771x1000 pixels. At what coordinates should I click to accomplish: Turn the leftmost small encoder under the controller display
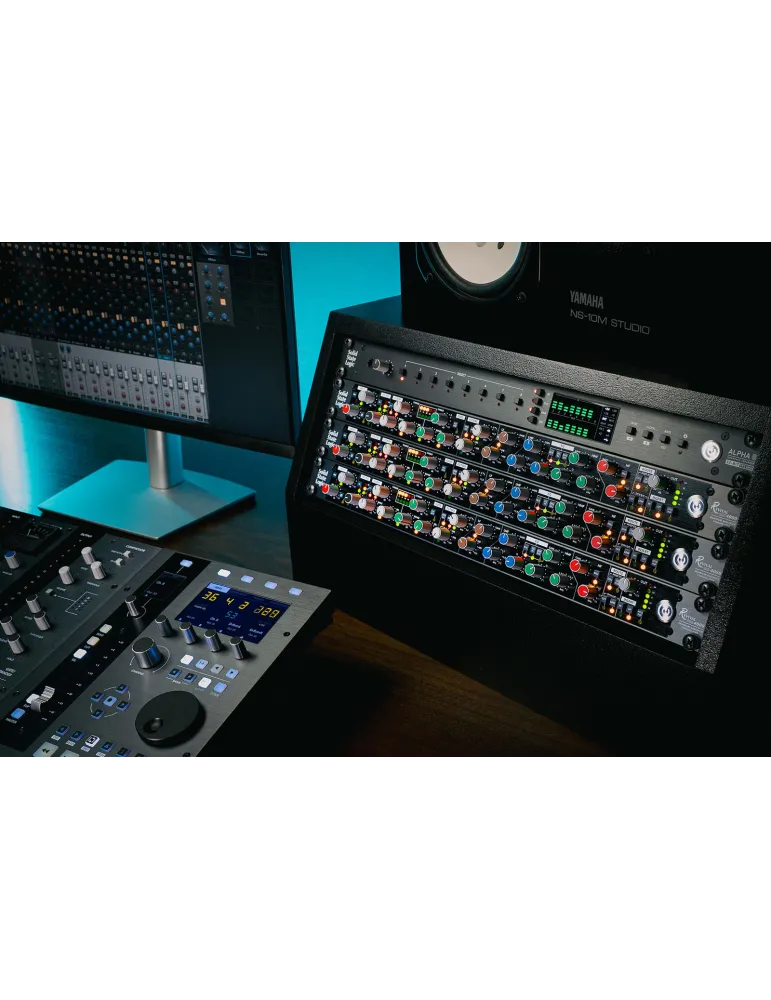point(166,626)
